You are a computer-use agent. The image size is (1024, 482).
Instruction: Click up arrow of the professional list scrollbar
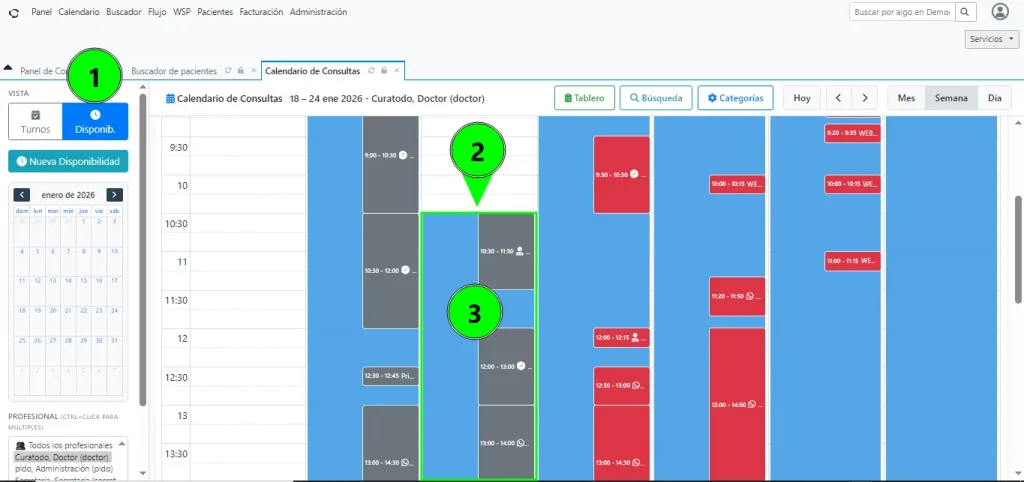[x=121, y=443]
